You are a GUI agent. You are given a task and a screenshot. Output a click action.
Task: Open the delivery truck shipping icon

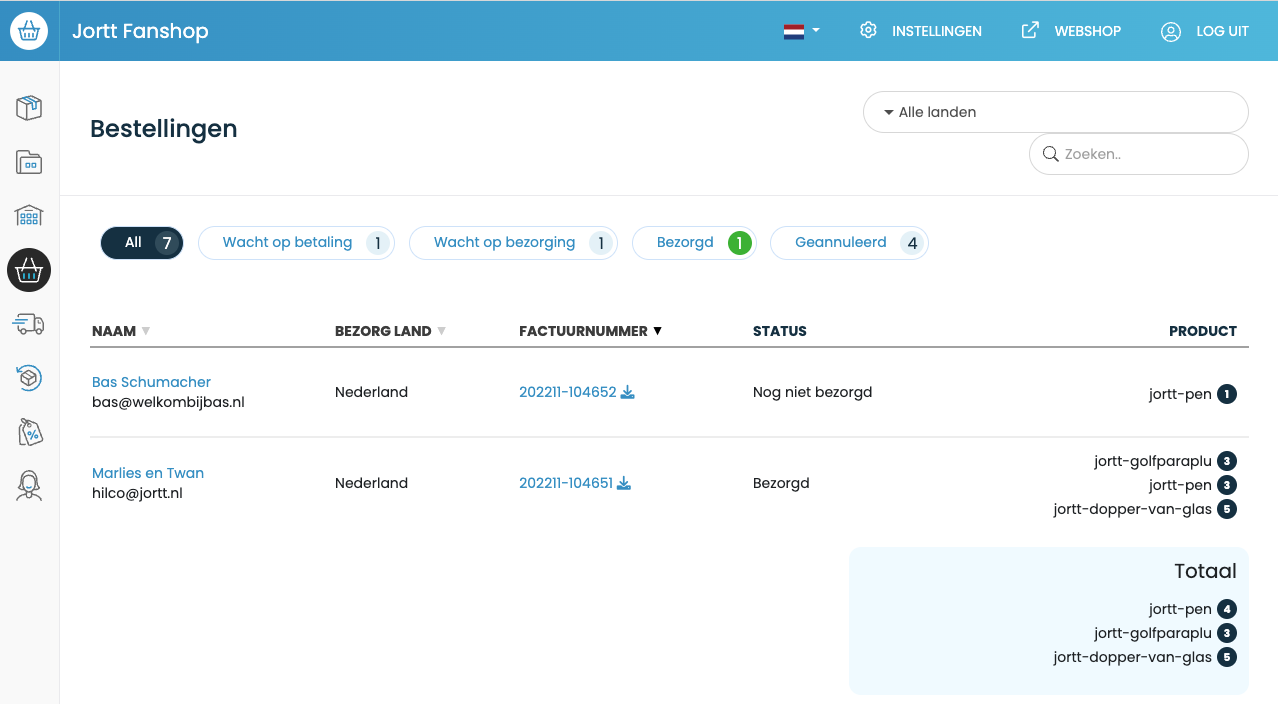[x=29, y=324]
